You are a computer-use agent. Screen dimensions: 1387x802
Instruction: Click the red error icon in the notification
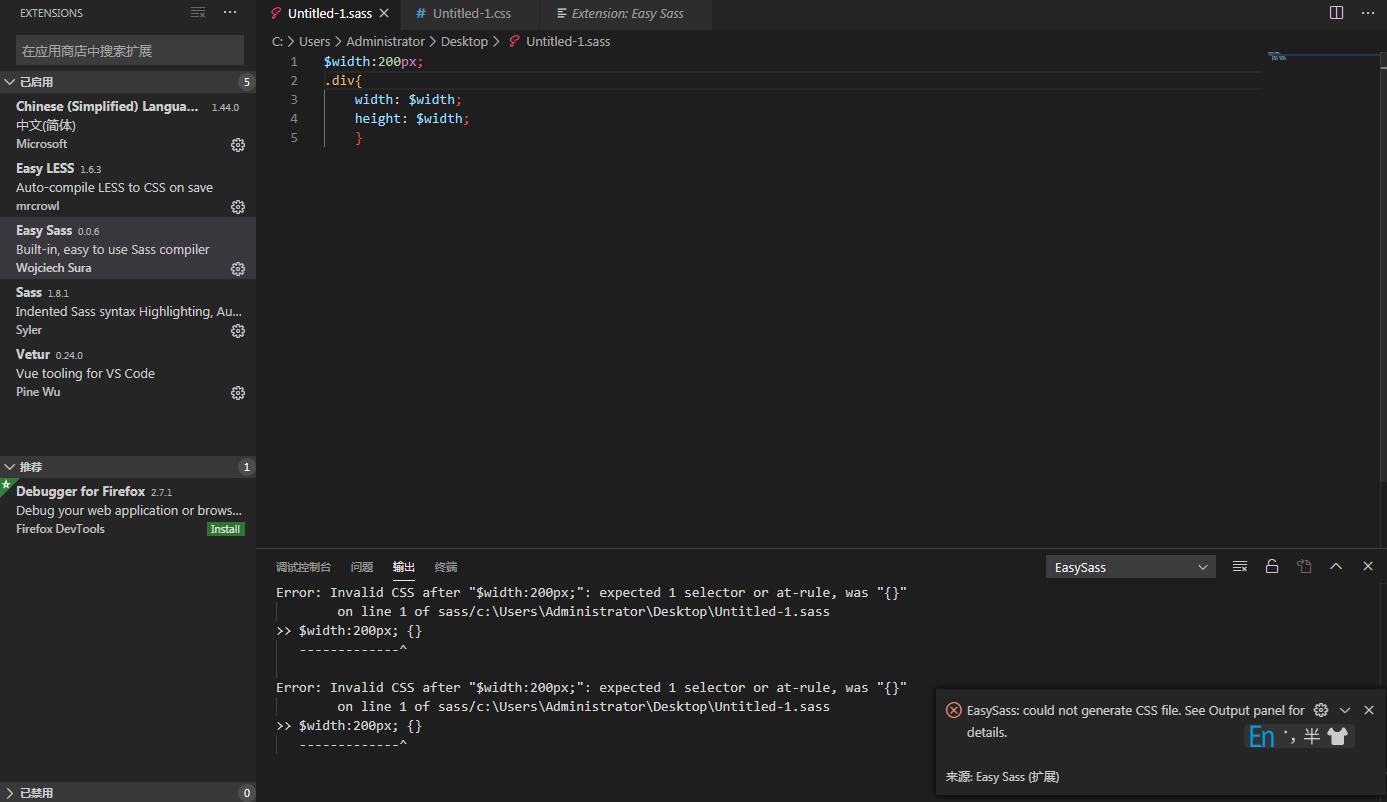[x=953, y=711]
